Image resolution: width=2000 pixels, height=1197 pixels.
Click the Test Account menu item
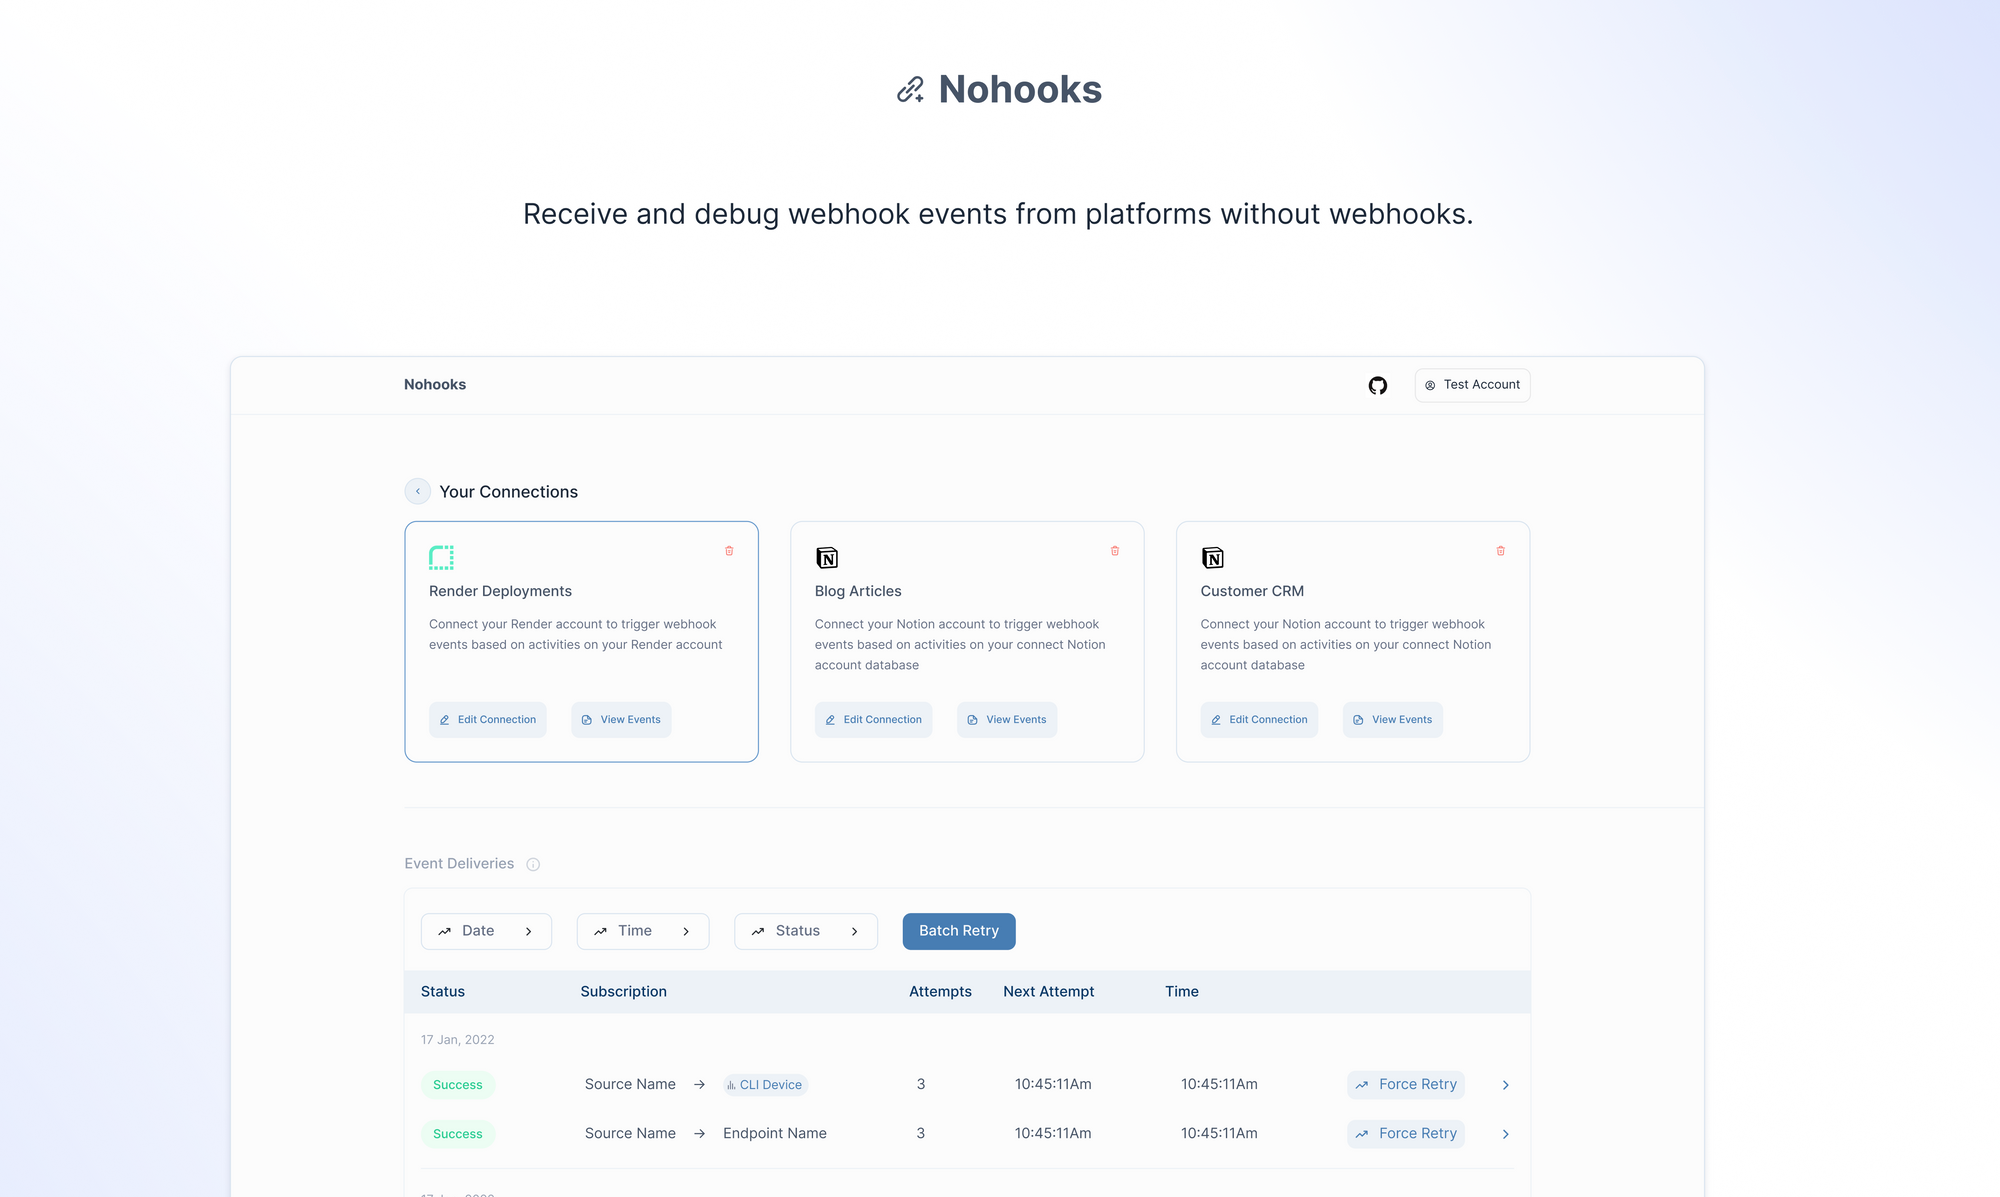point(1473,385)
